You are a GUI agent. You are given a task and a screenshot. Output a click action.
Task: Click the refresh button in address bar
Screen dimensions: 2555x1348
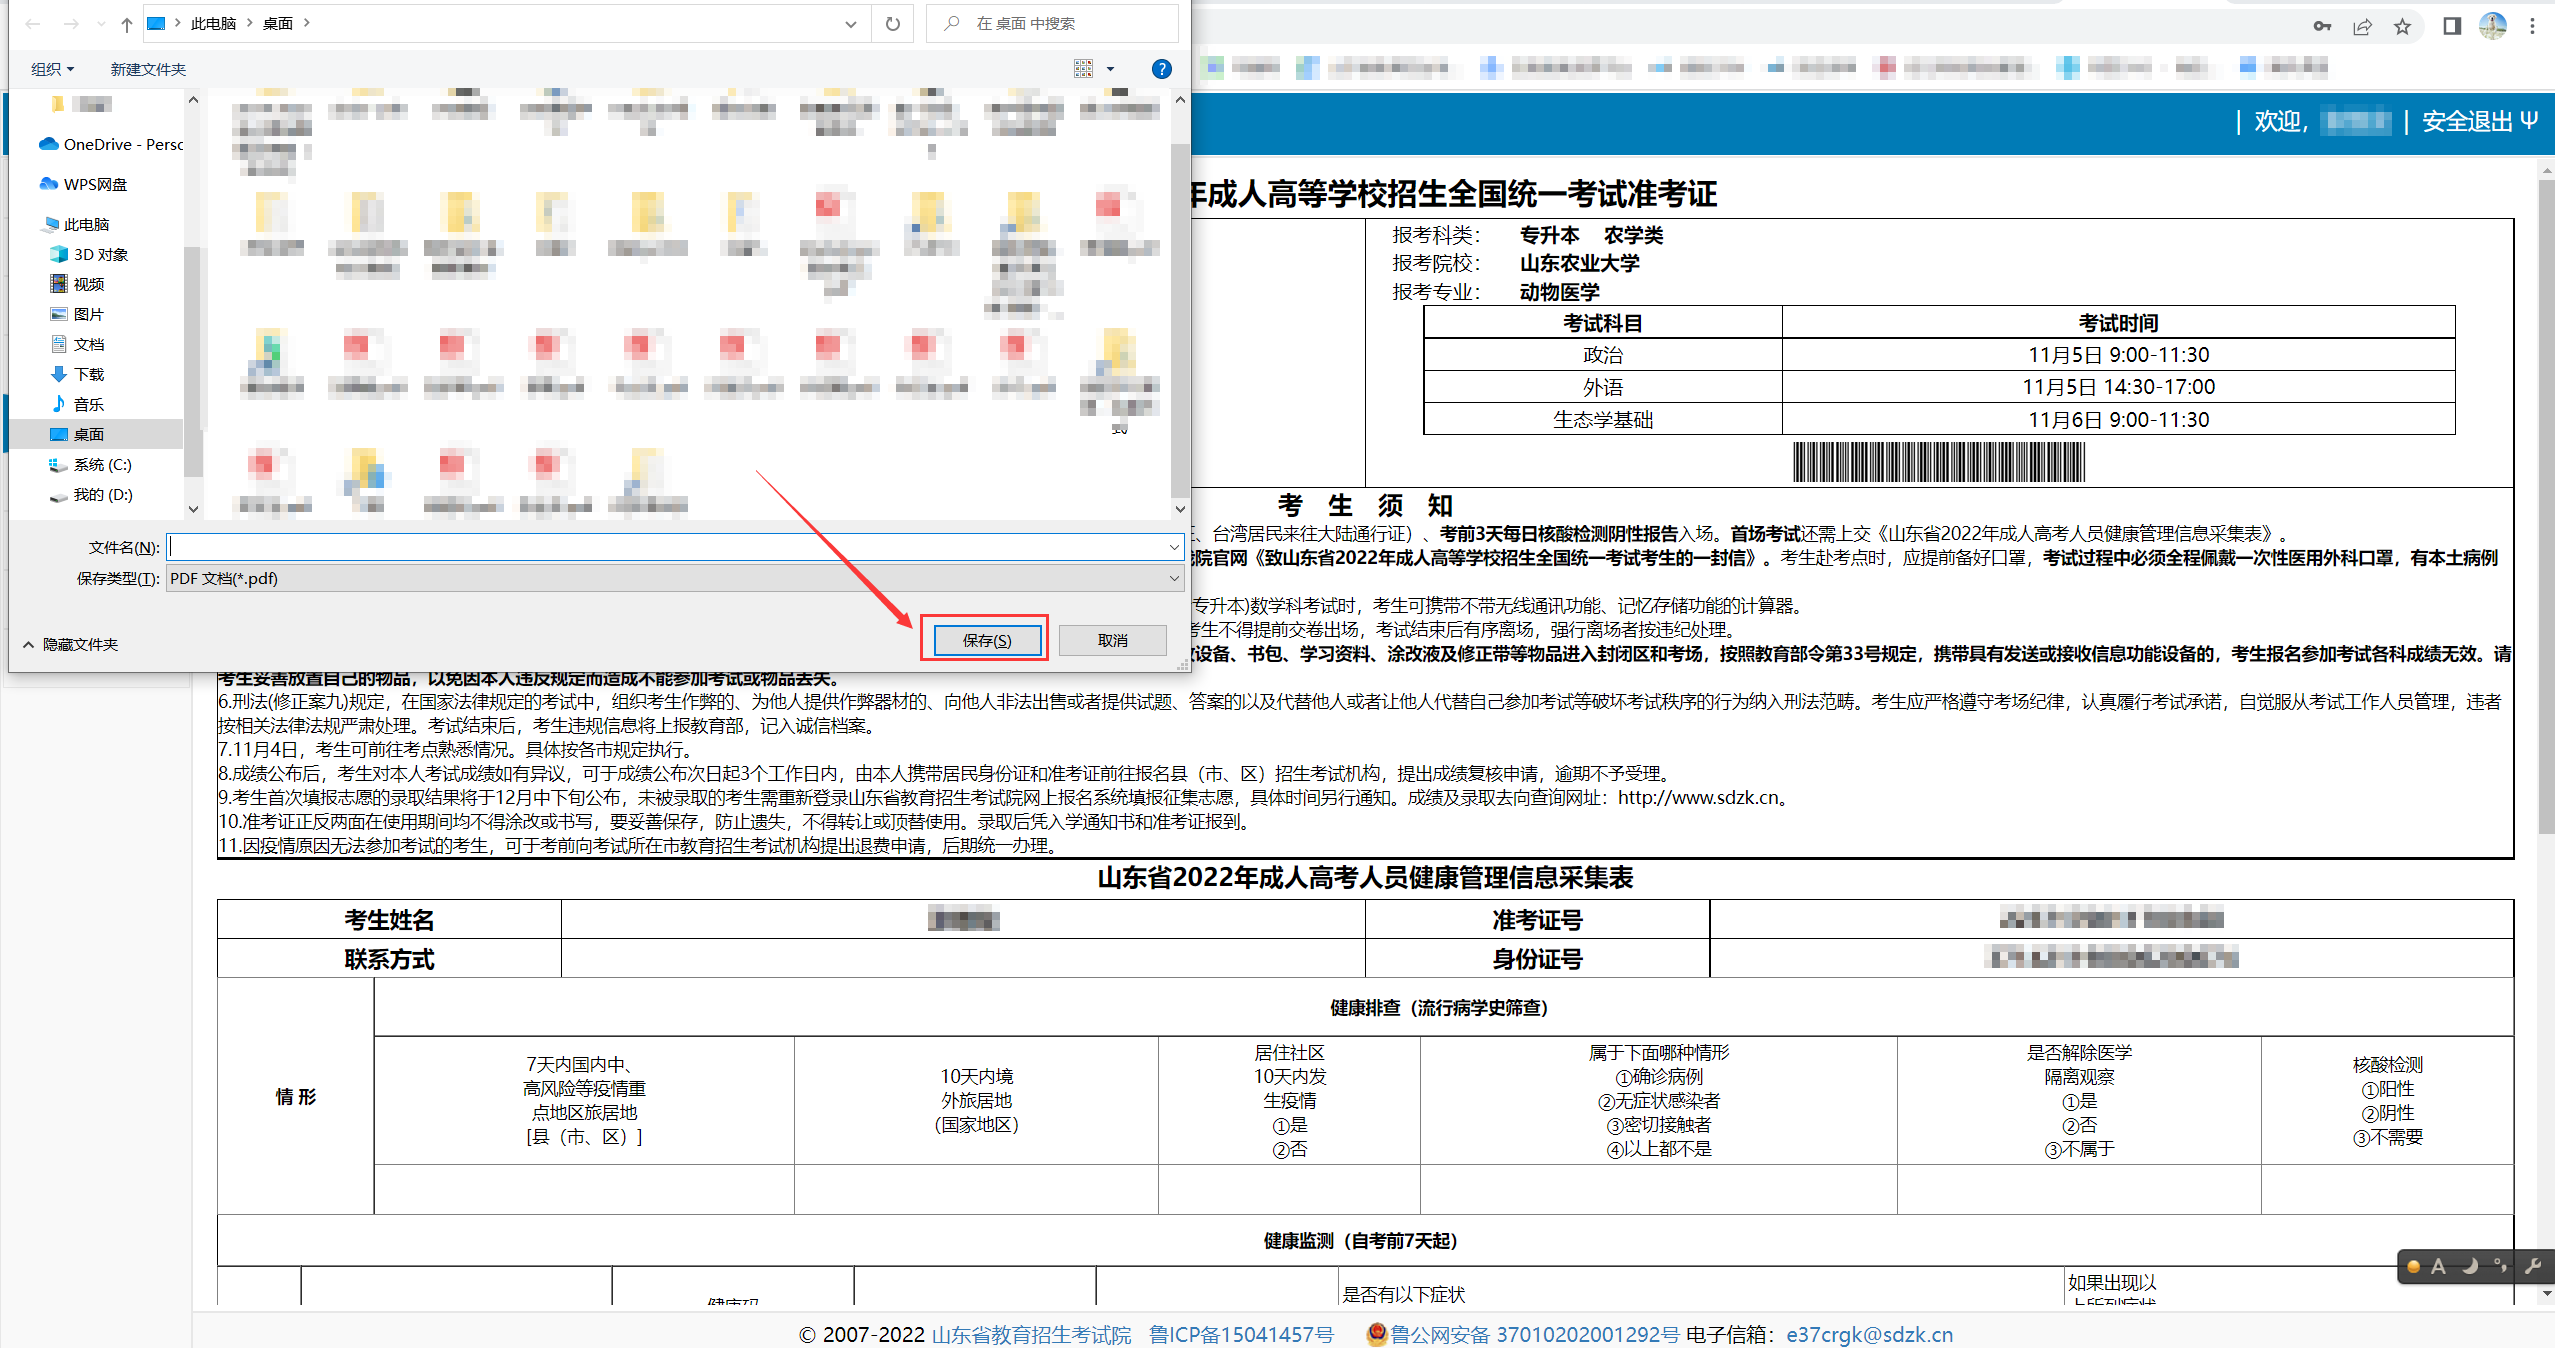pyautogui.click(x=892, y=23)
